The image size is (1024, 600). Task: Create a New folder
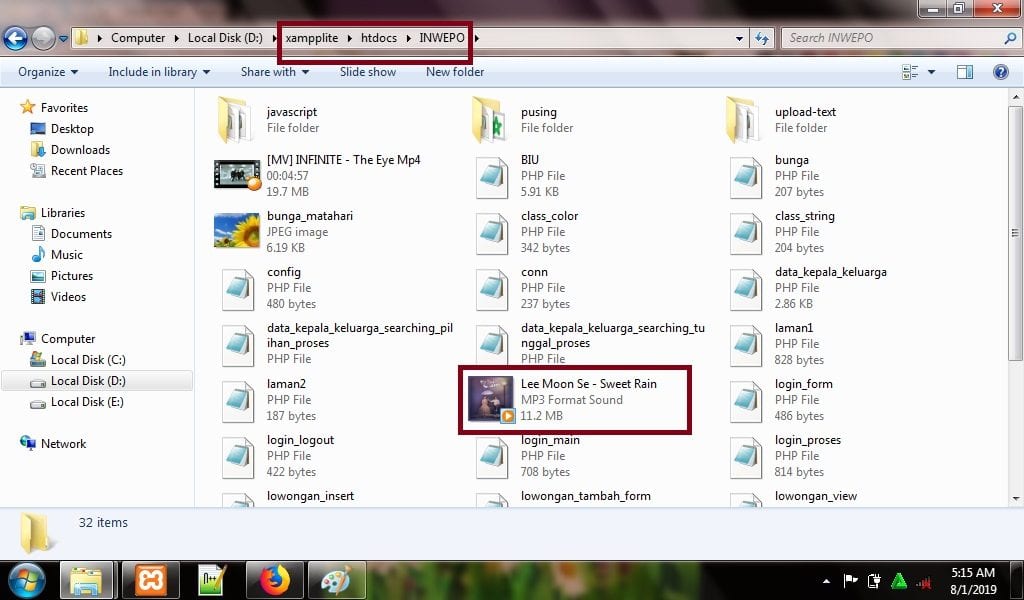[x=455, y=72]
